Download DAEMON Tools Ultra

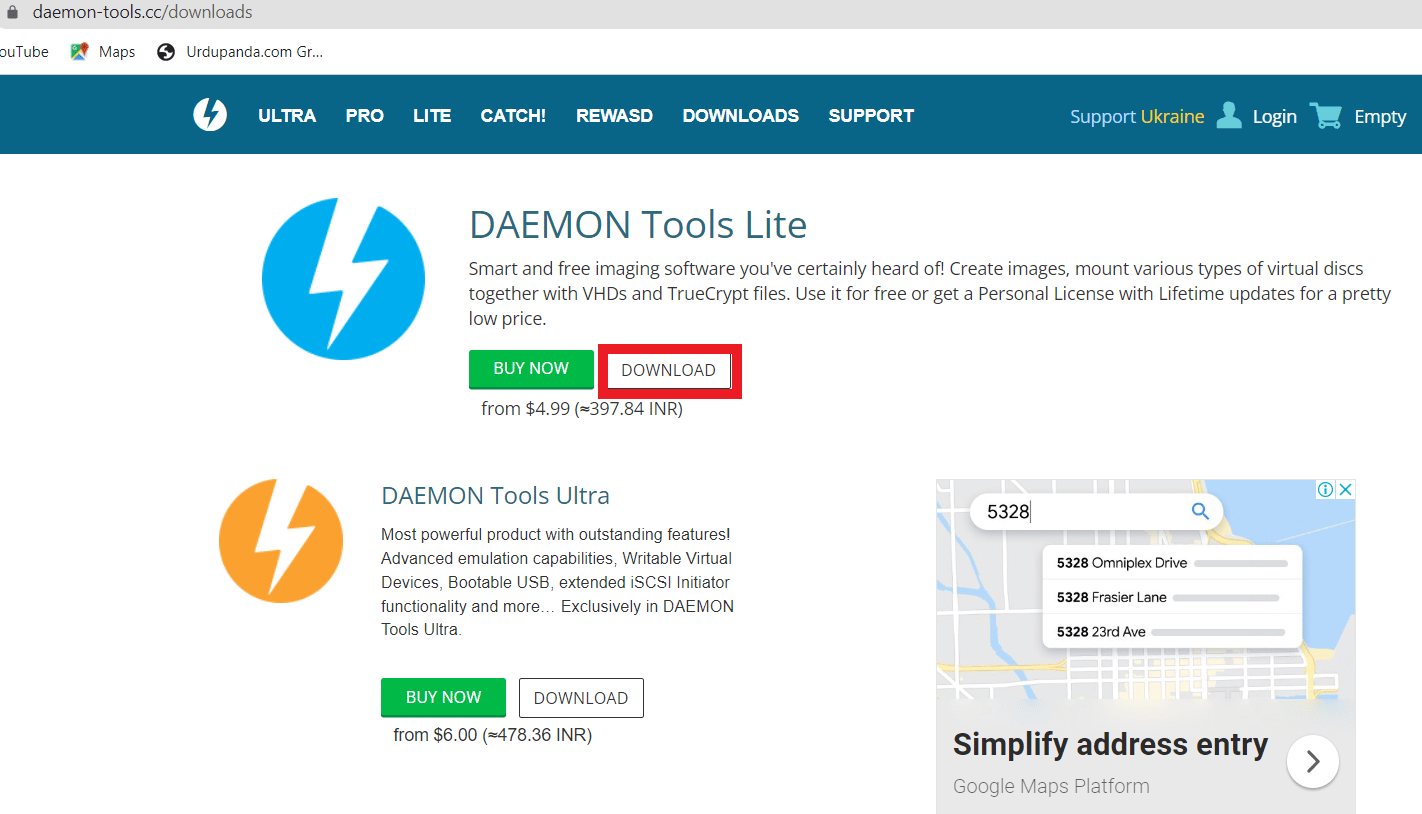point(581,697)
